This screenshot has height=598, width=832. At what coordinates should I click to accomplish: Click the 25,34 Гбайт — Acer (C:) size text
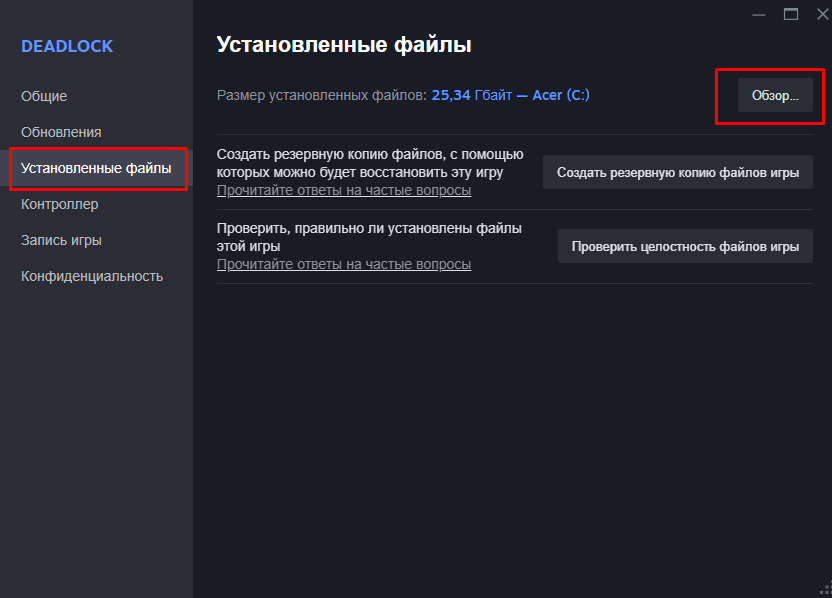pos(510,96)
